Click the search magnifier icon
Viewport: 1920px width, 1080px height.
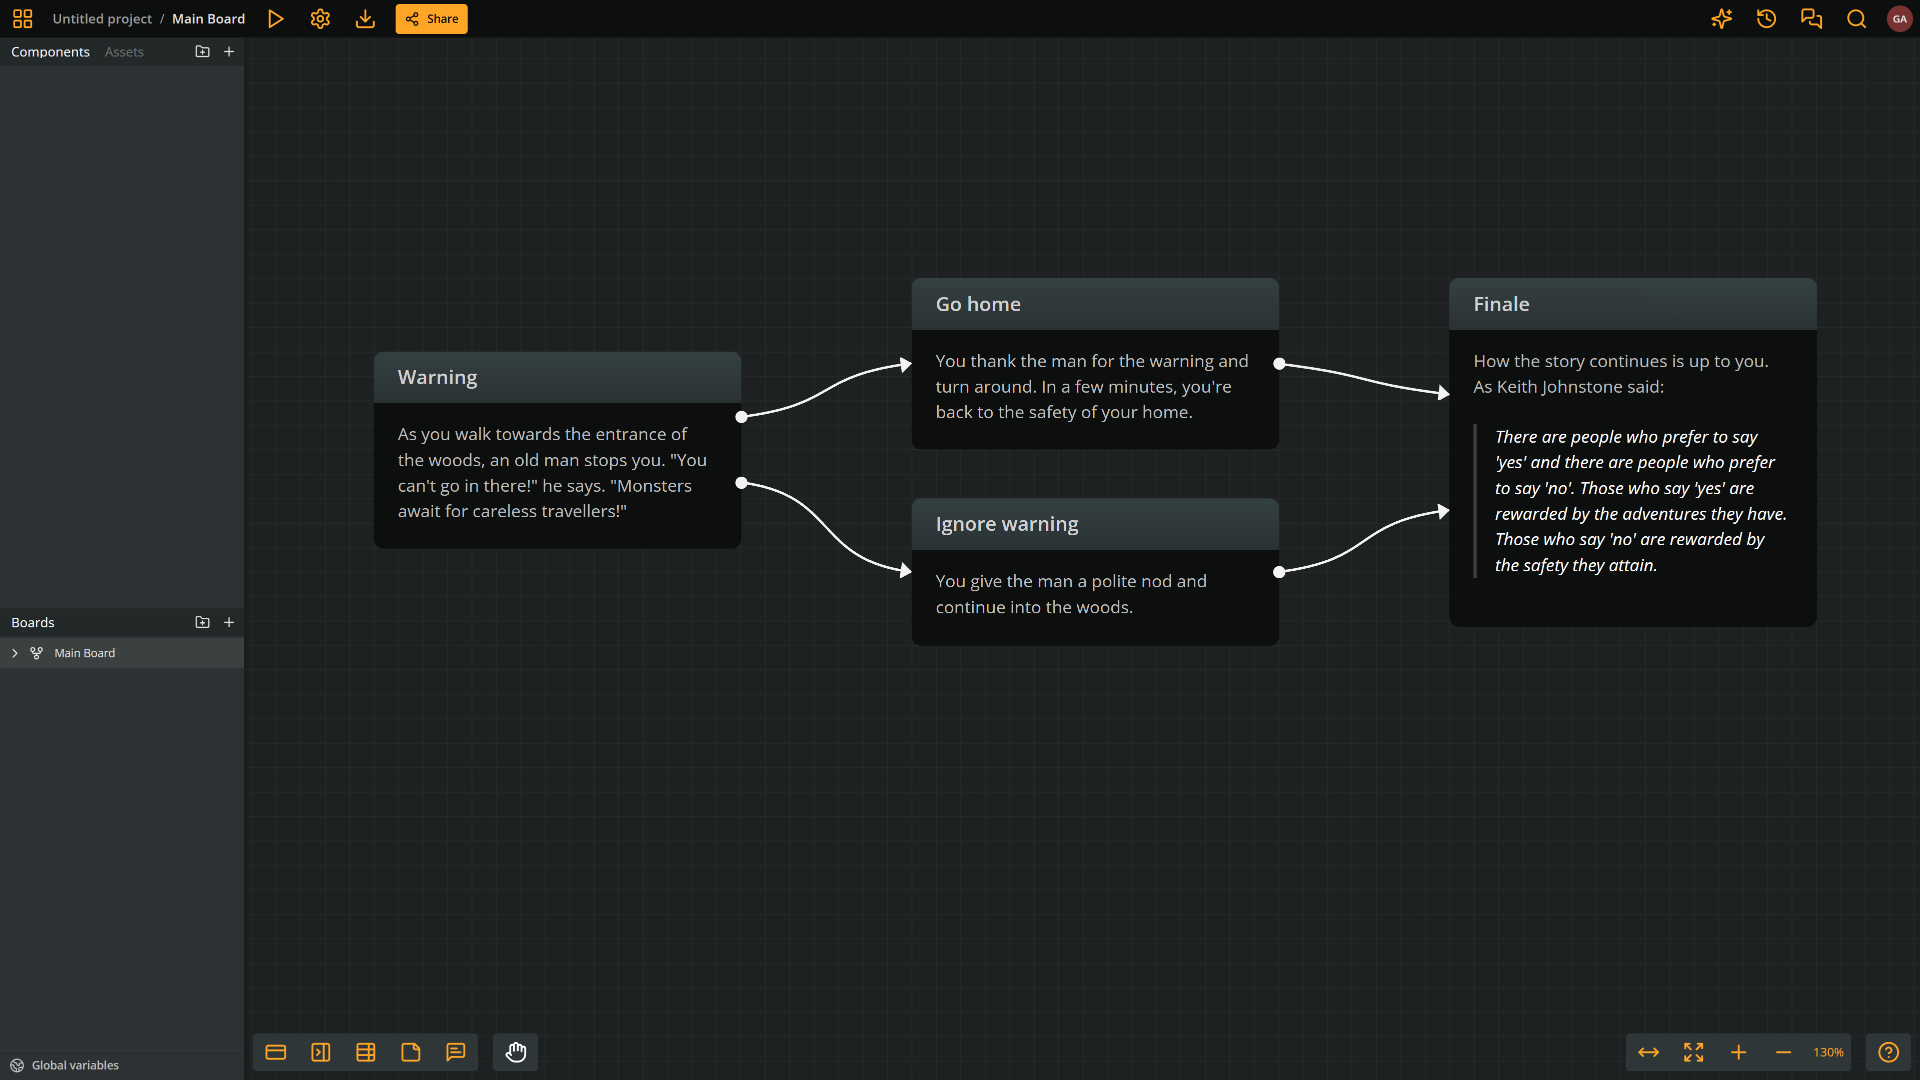1856,19
